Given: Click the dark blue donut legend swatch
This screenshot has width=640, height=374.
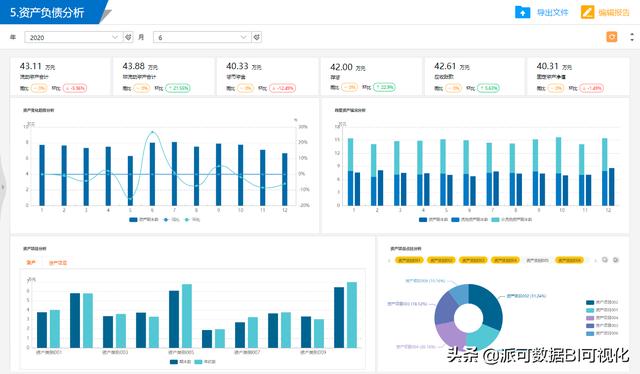Looking at the screenshot, I should [590, 302].
